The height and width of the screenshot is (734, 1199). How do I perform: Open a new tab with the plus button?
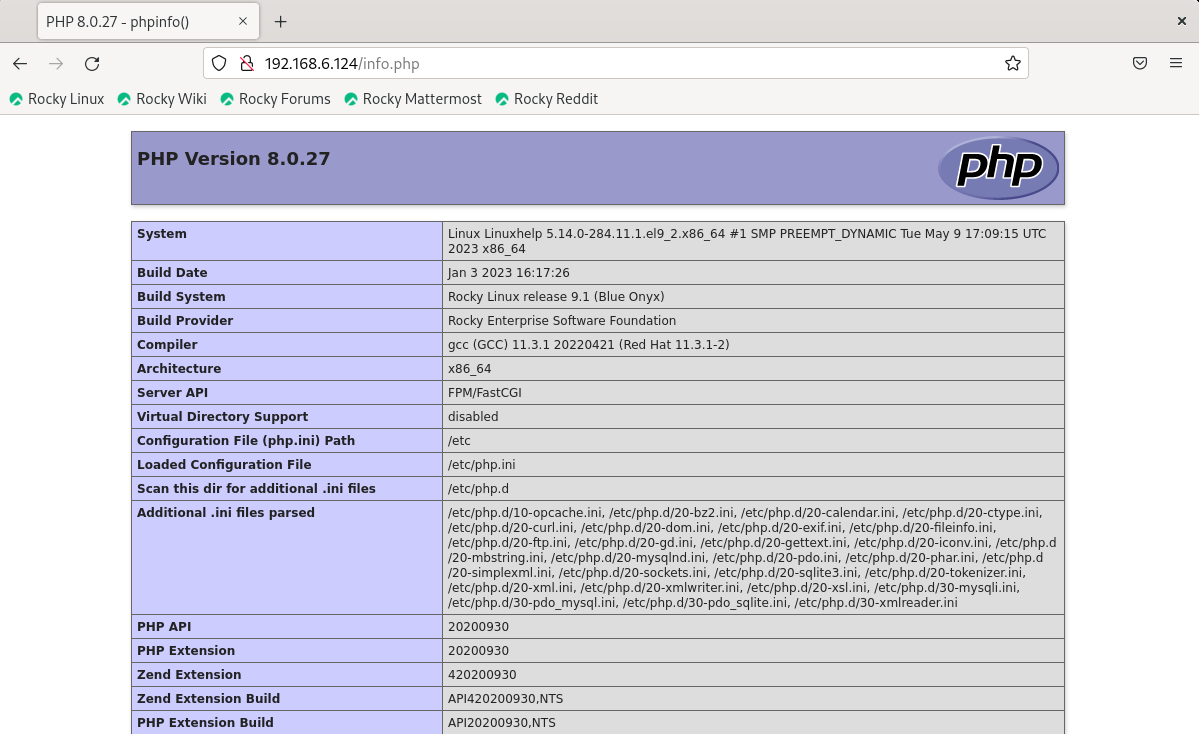click(x=281, y=21)
